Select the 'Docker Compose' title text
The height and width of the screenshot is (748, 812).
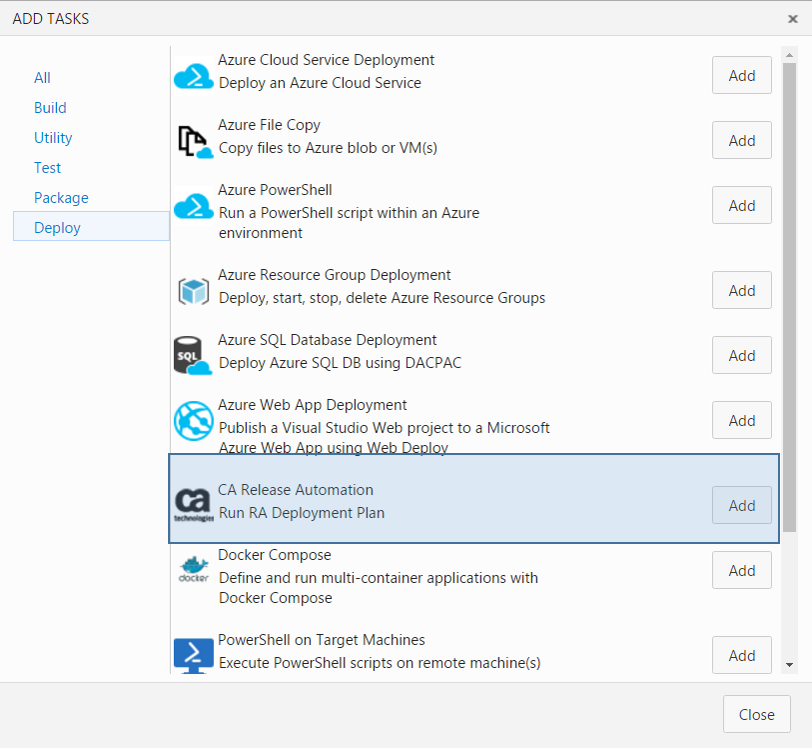[274, 555]
